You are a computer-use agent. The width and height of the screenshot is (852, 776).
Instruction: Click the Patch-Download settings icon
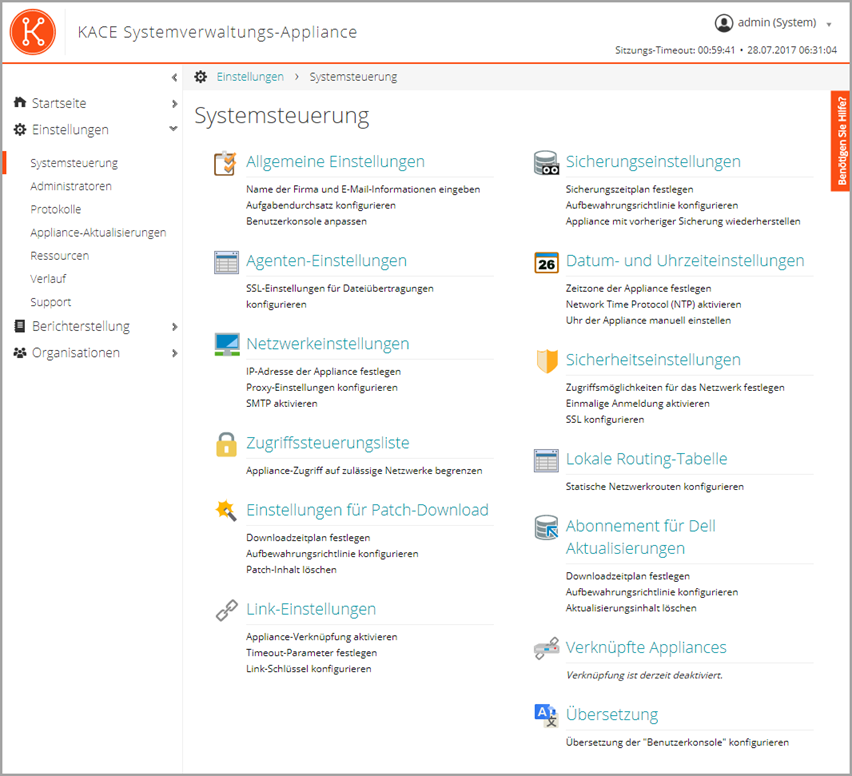point(226,511)
